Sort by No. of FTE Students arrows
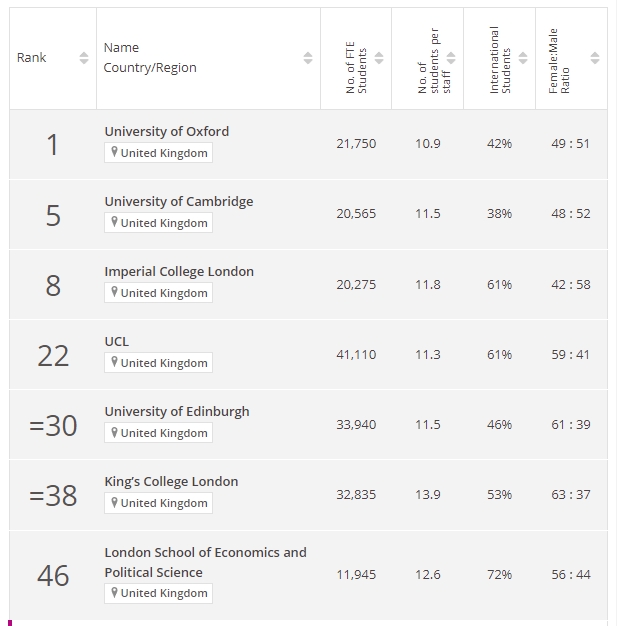This screenshot has width=617, height=626. tap(379, 58)
